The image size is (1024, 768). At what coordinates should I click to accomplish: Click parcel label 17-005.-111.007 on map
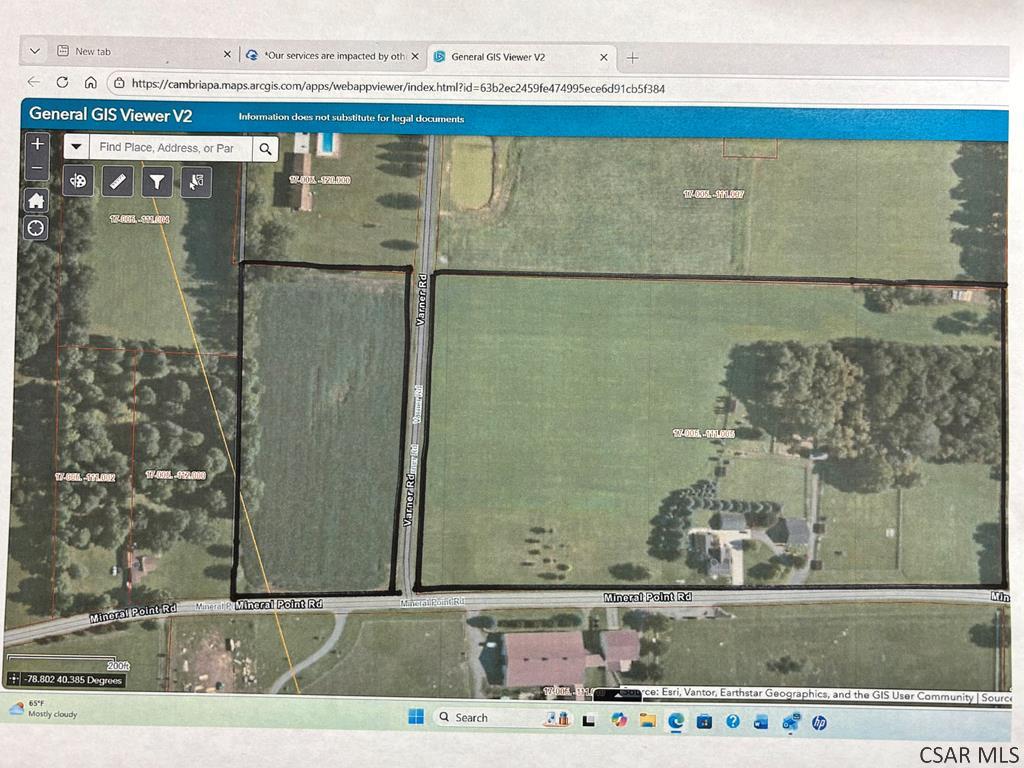(713, 194)
